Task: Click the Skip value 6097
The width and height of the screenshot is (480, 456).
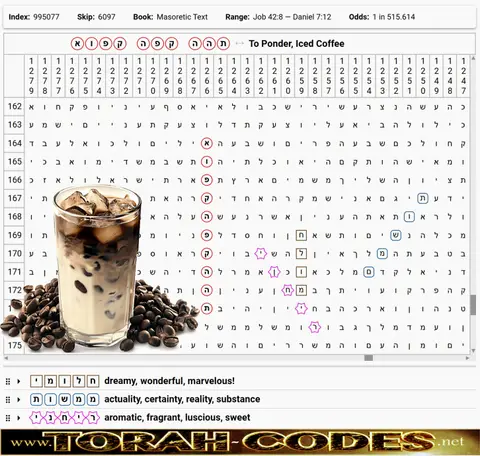Action: [x=106, y=17]
